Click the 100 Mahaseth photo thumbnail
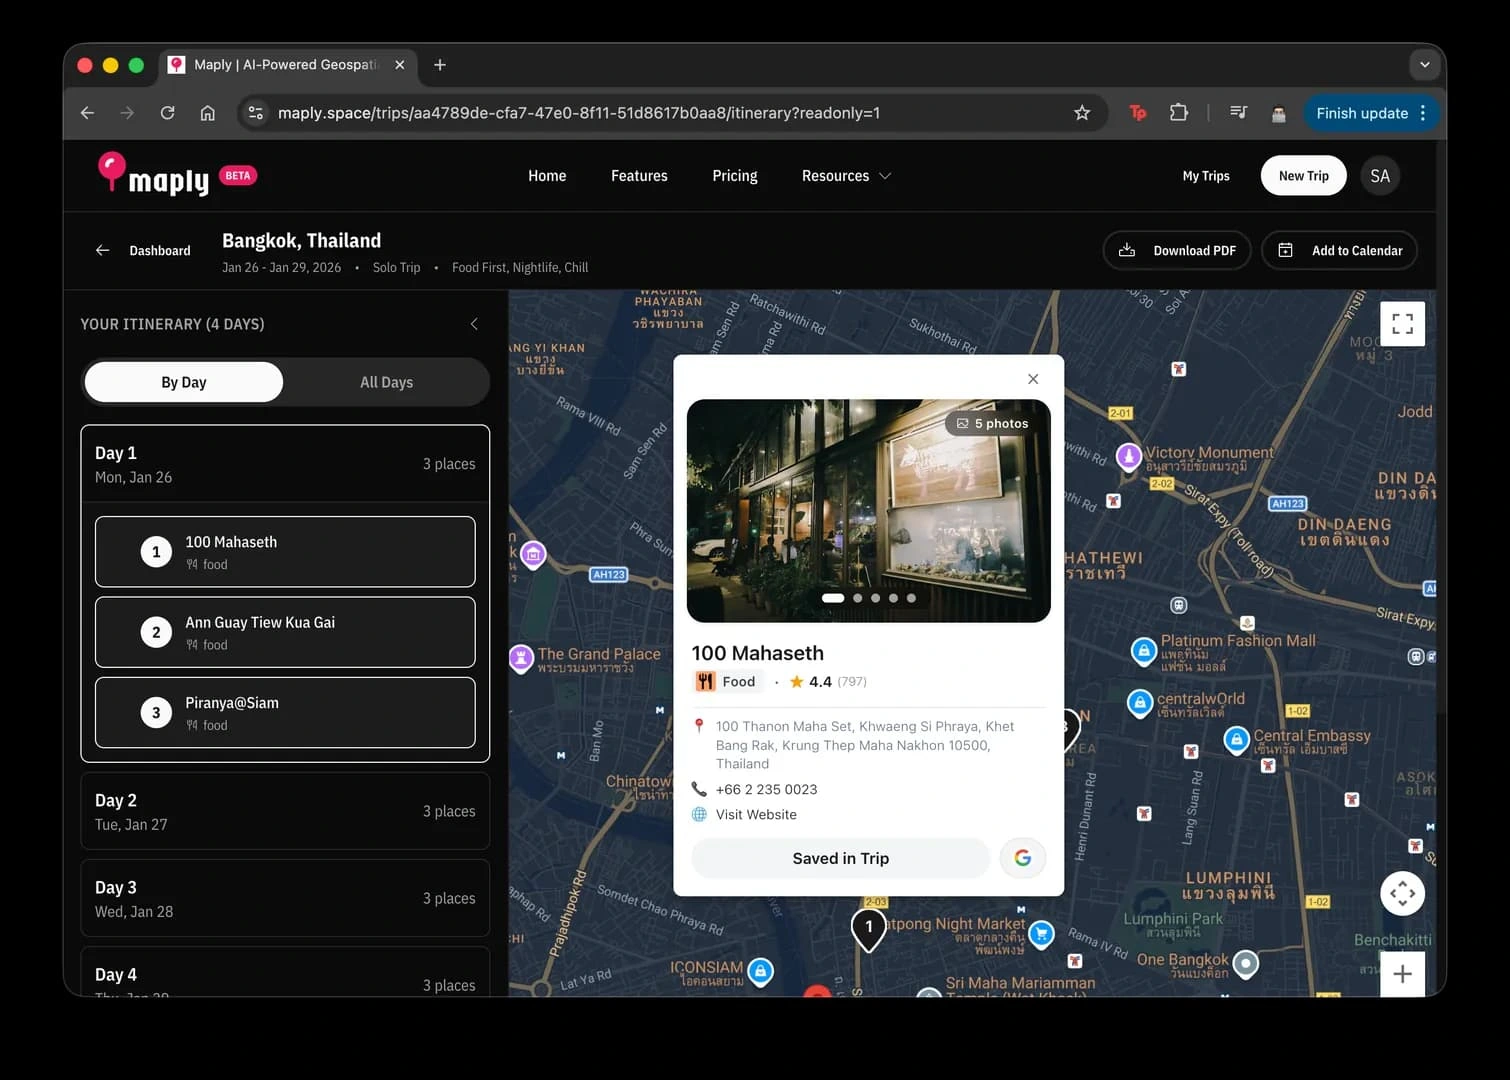Screen dimensions: 1510x1080 [868, 511]
